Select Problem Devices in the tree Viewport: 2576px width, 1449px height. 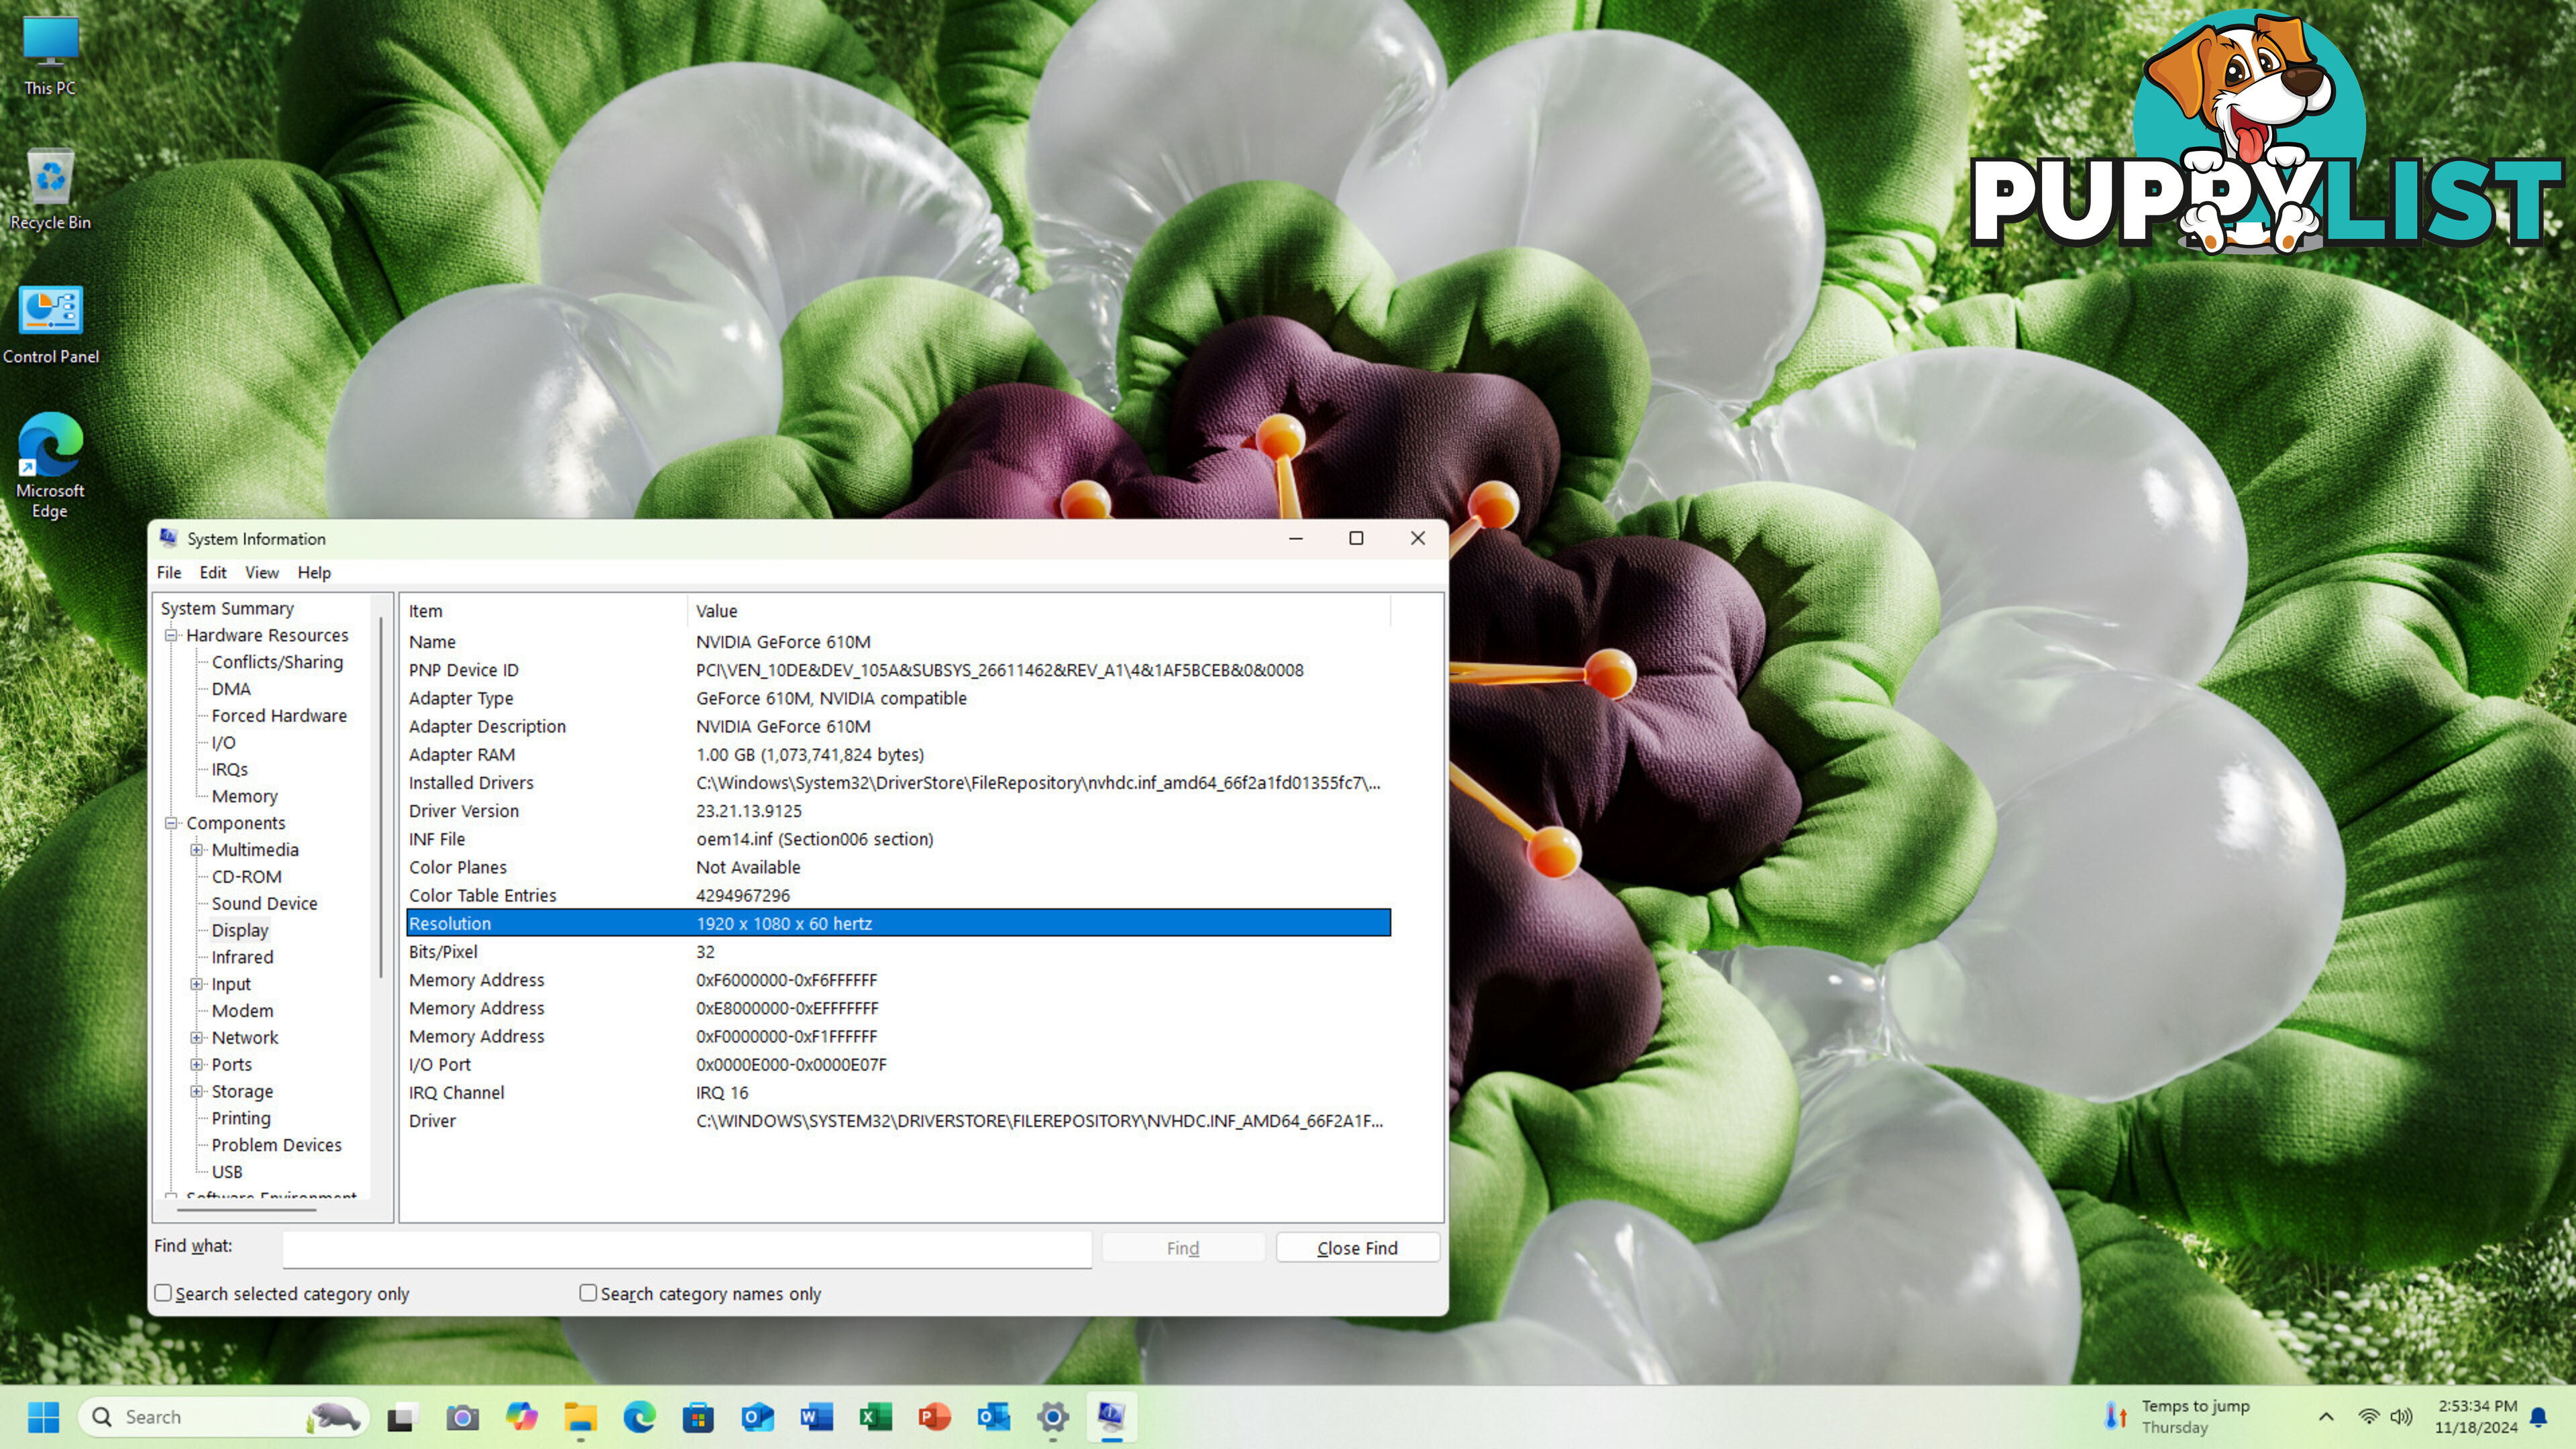click(x=276, y=1145)
